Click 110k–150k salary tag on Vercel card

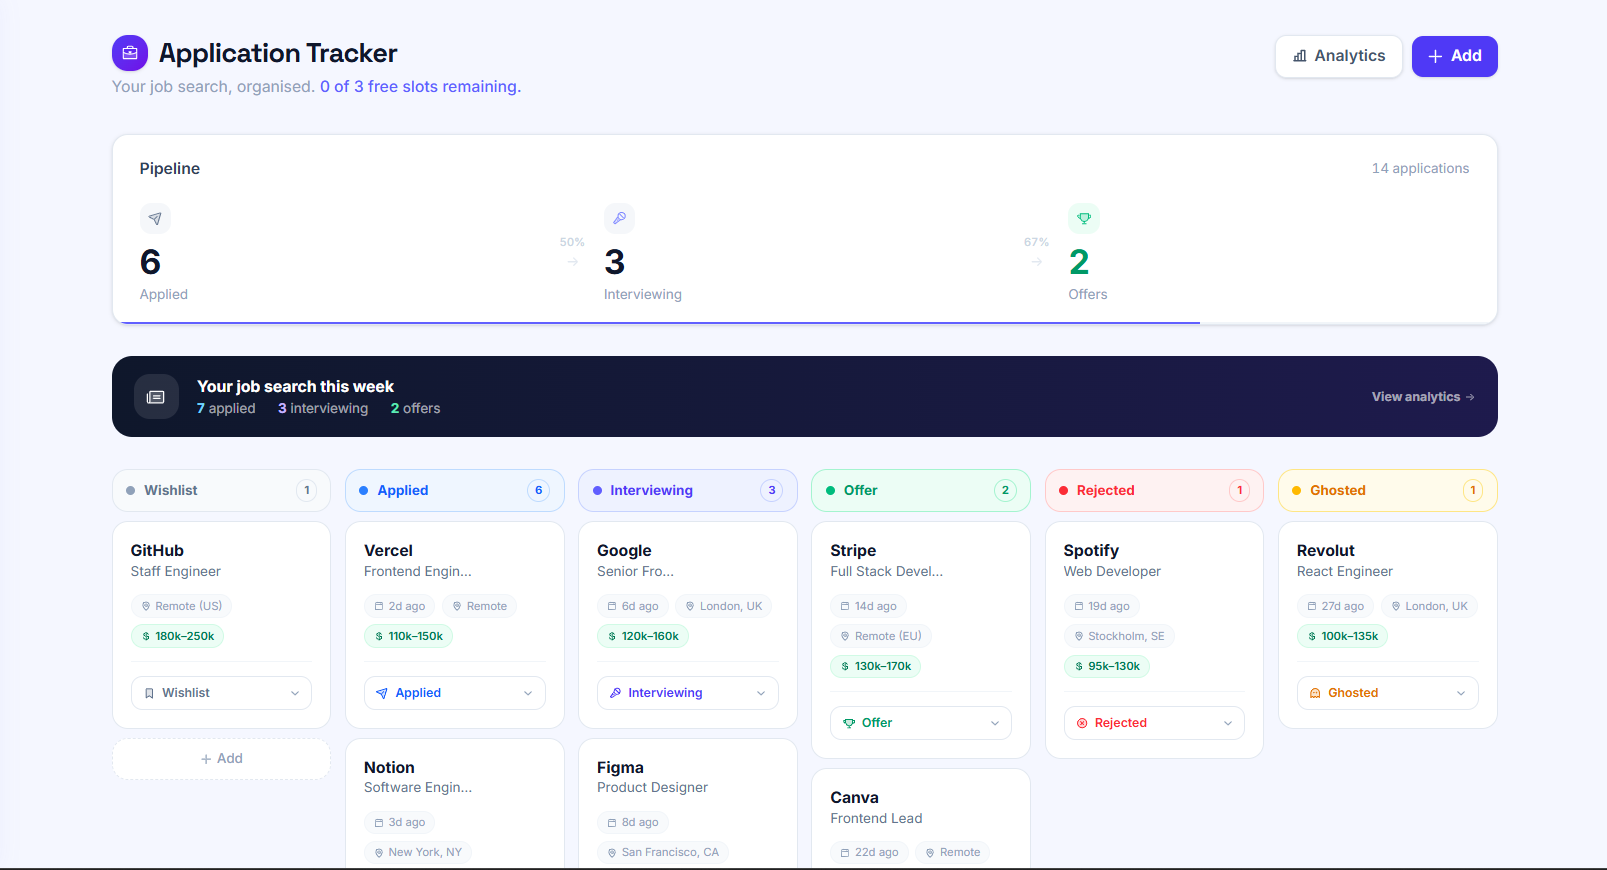(409, 636)
